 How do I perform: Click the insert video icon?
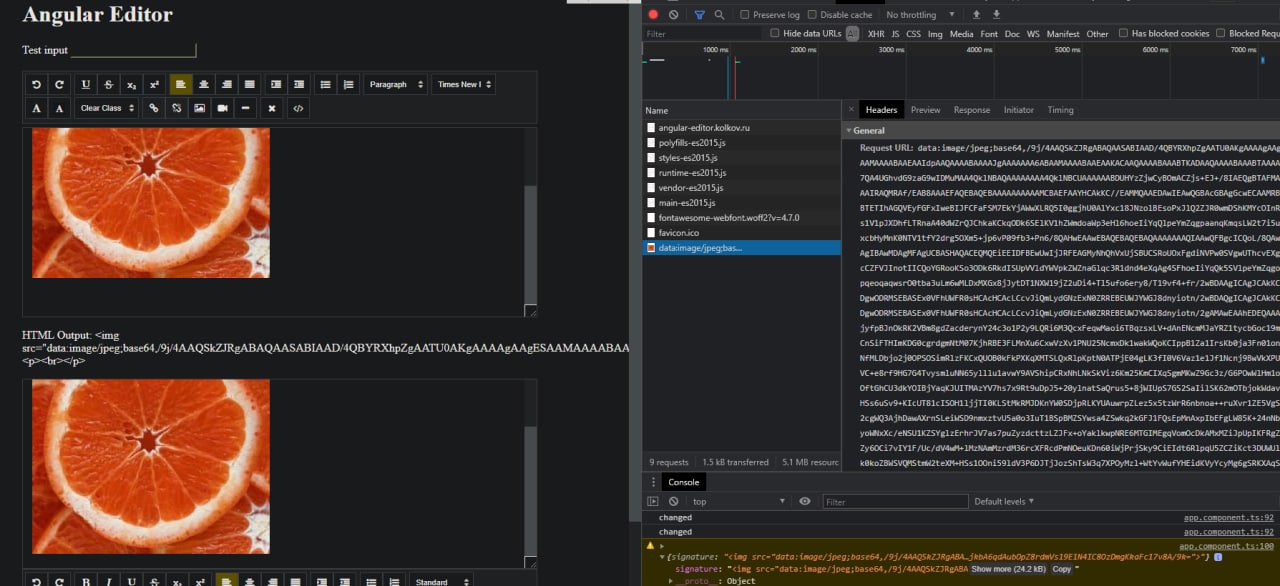223,108
